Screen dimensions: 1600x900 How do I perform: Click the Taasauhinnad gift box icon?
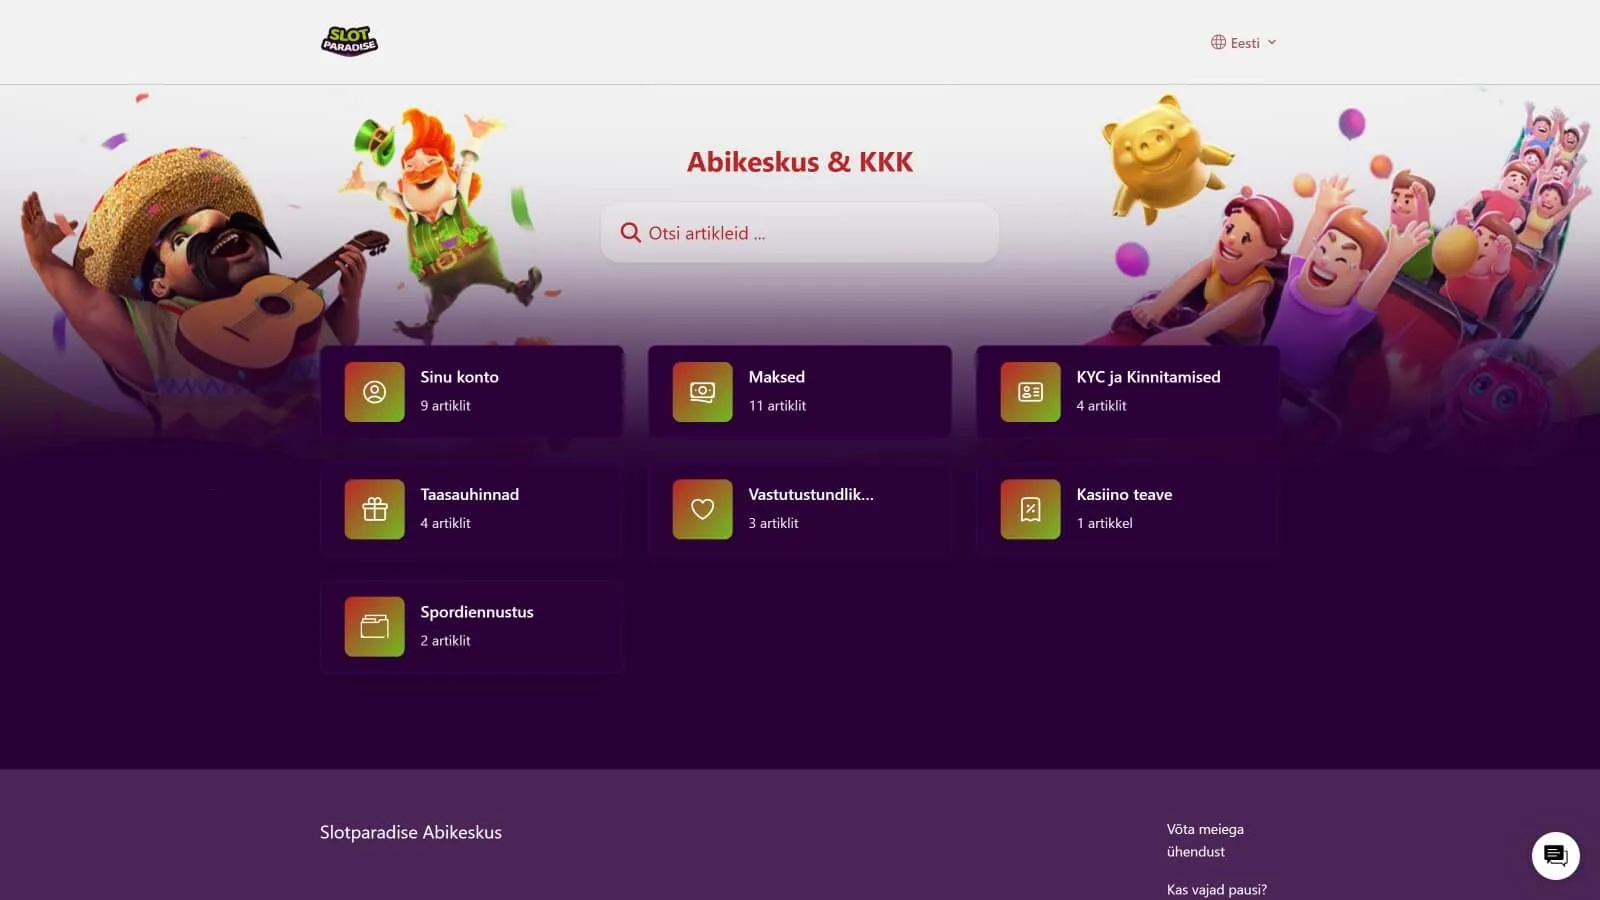(x=374, y=509)
